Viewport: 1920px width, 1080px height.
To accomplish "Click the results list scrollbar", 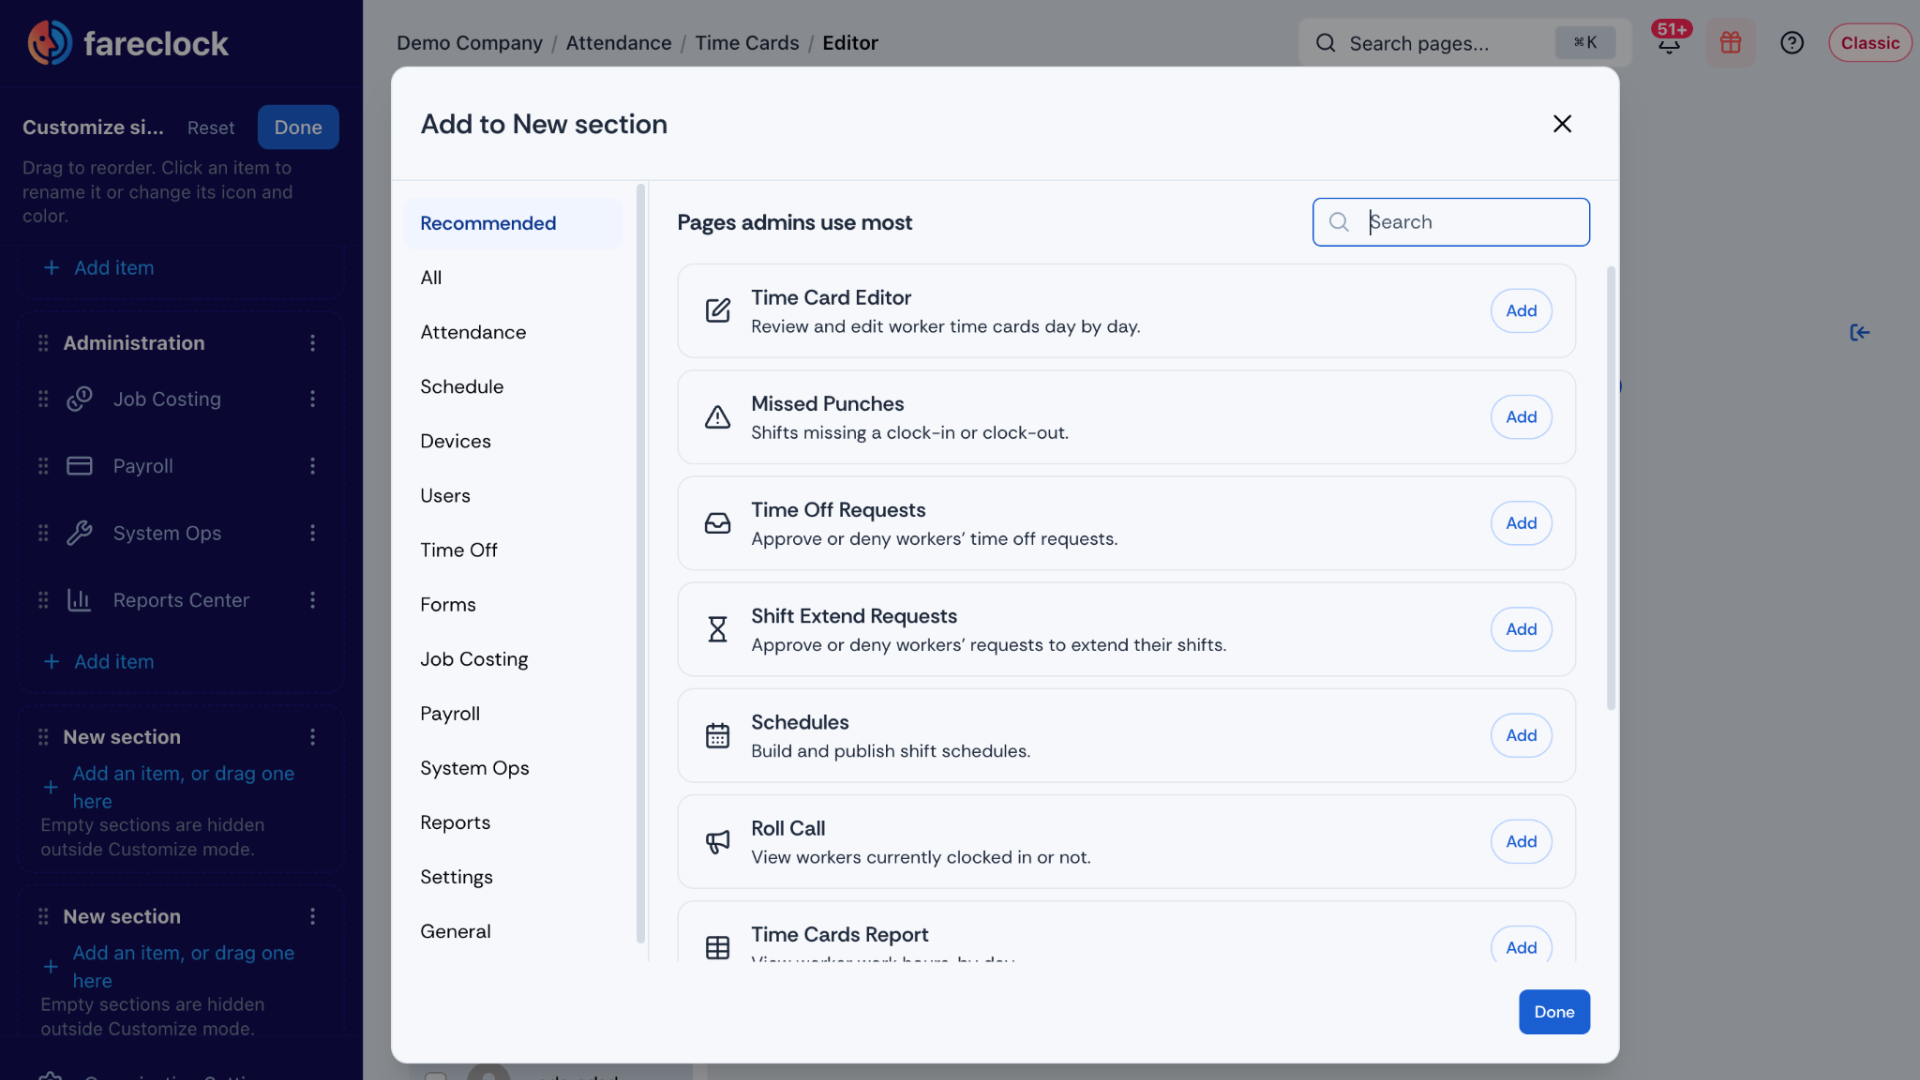I will tap(1611, 488).
